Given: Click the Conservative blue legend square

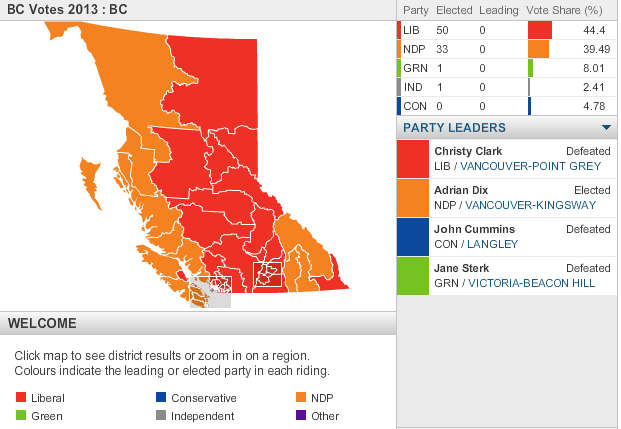Looking at the screenshot, I should (160, 398).
